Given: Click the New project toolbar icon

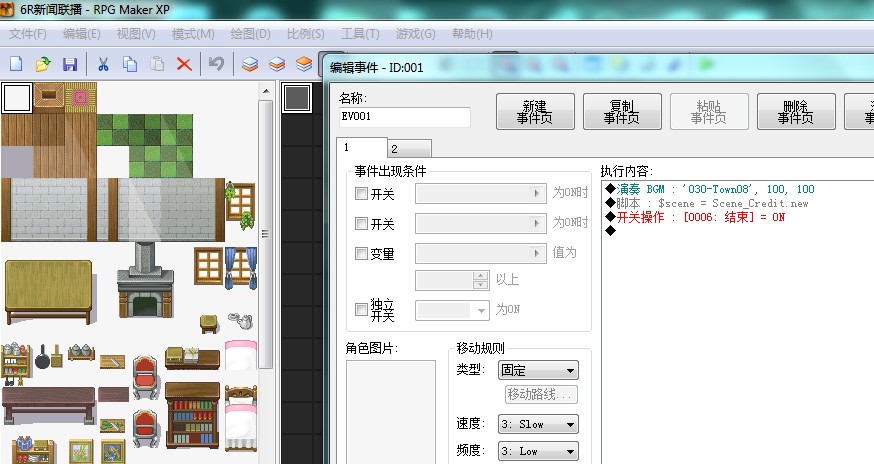Looking at the screenshot, I should coord(16,64).
